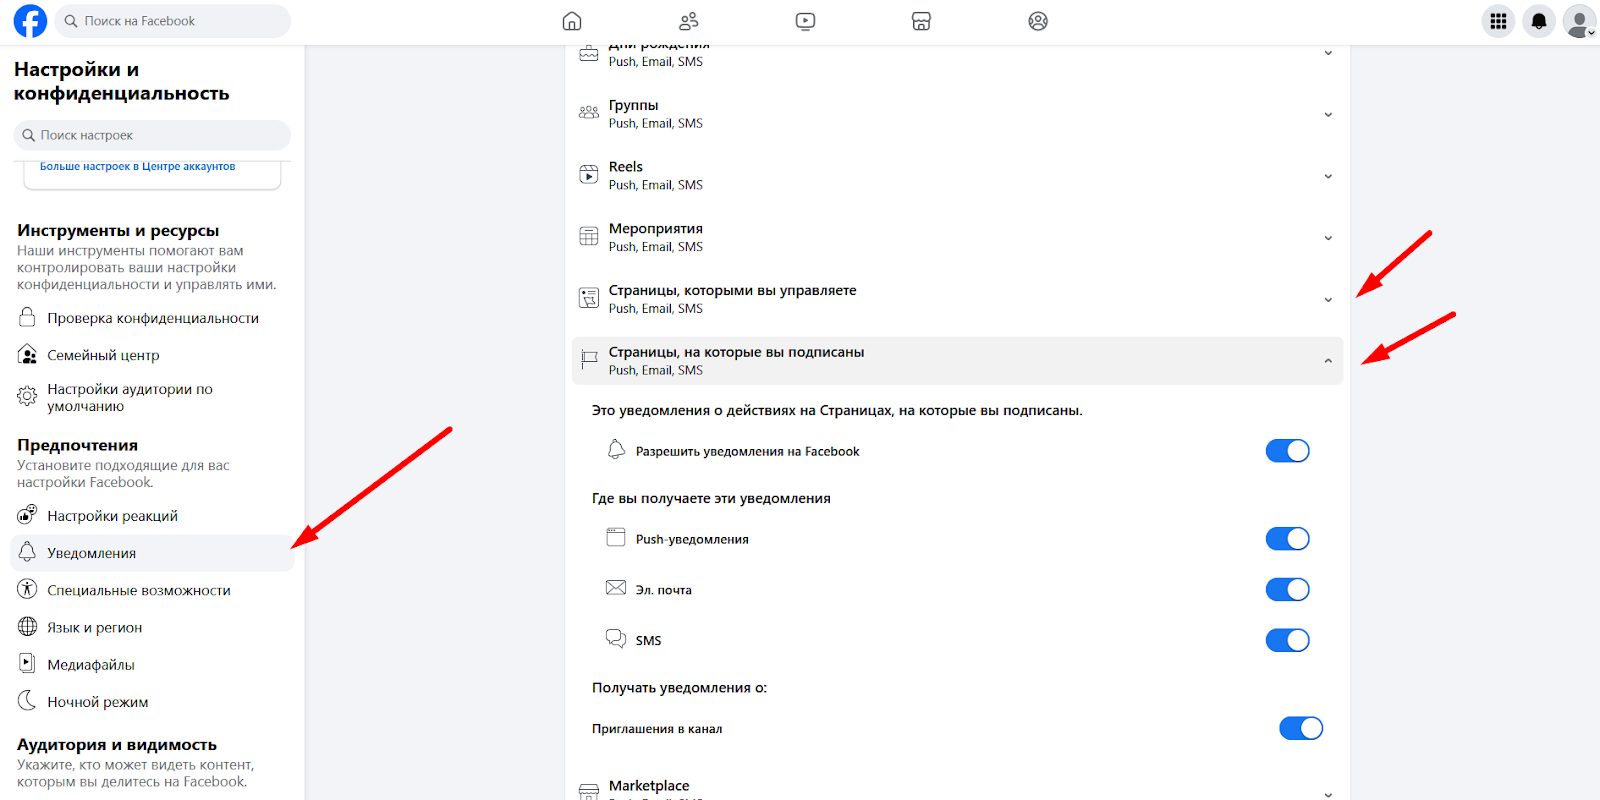Screen dimensions: 1600x800
Task: Click the icon for Страницы, которыми вы управляете
Action: click(x=589, y=298)
